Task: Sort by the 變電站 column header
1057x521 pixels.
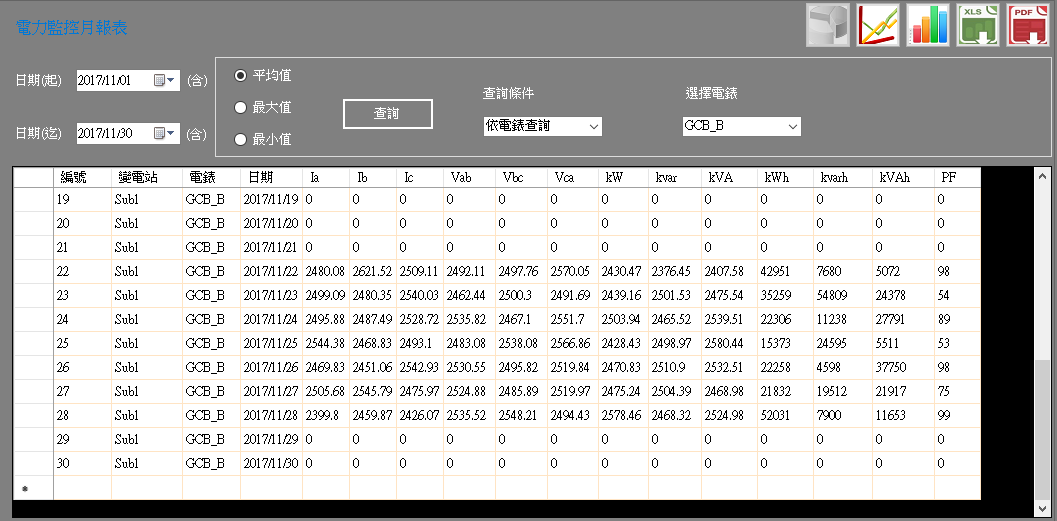Action: pyautogui.click(x=147, y=177)
